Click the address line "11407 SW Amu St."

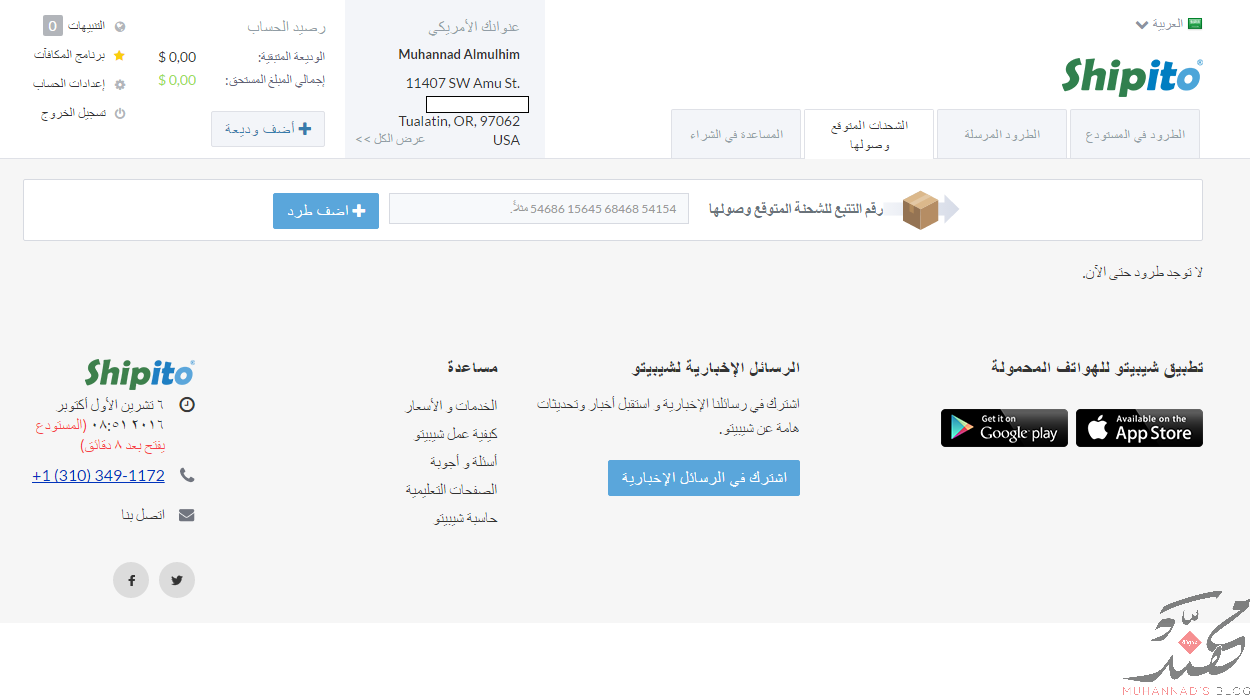click(x=463, y=83)
